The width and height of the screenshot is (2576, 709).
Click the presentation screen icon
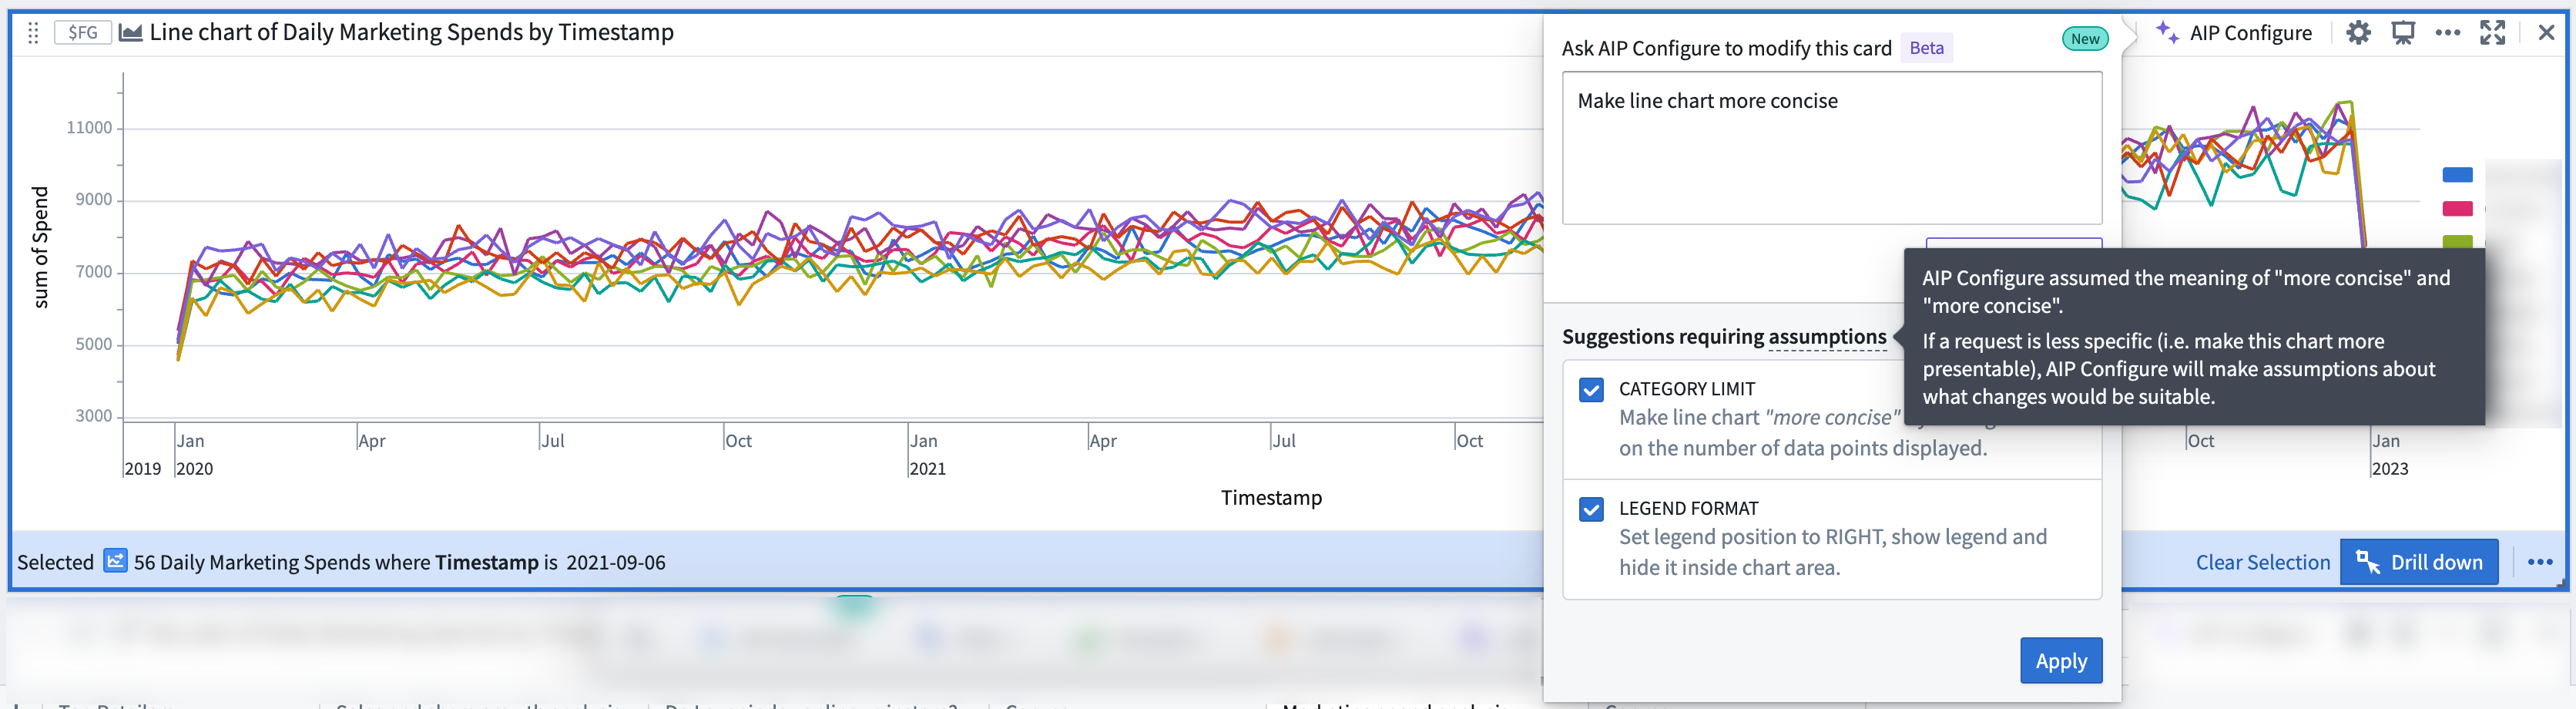tap(2403, 33)
